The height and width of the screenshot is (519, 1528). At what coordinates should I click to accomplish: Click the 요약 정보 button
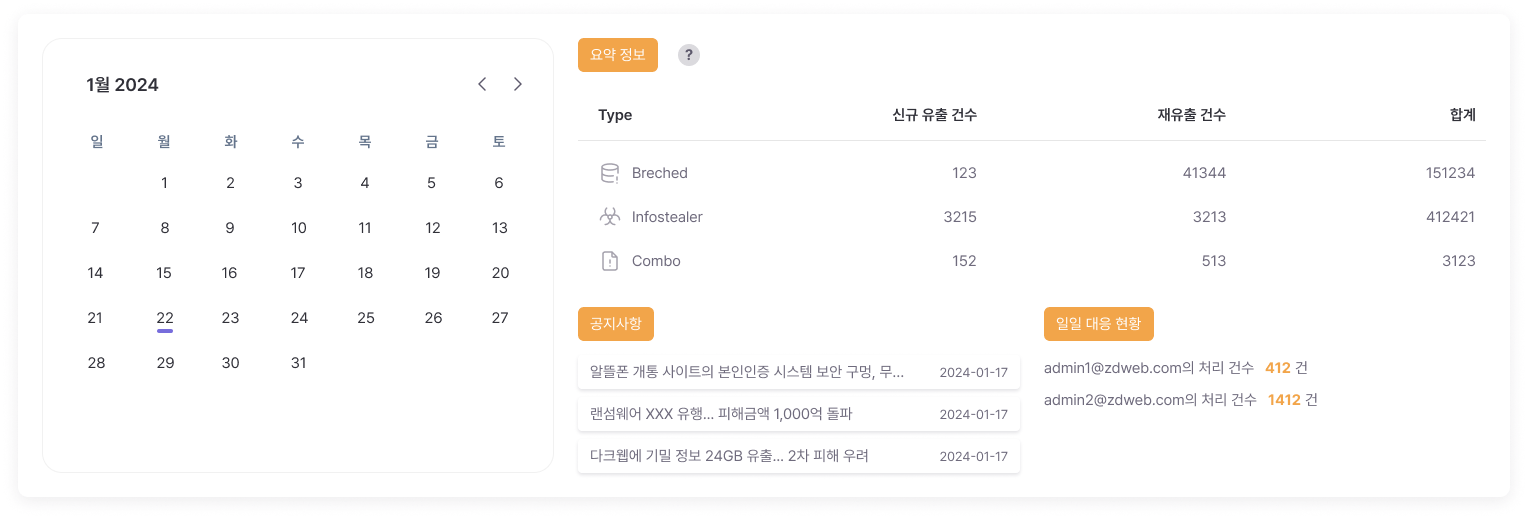coord(617,55)
